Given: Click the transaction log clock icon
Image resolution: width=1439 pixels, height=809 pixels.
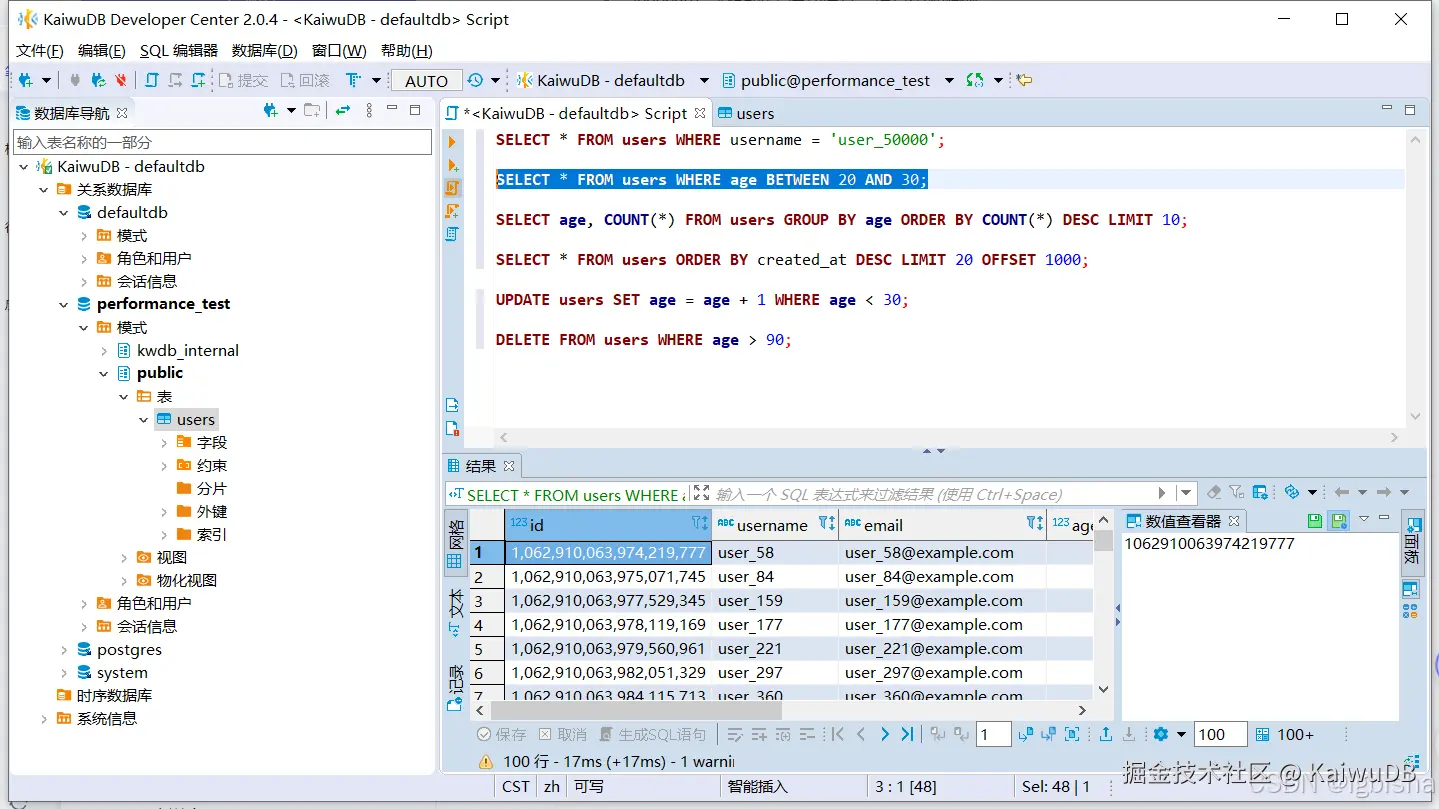Looking at the screenshot, I should (475, 80).
